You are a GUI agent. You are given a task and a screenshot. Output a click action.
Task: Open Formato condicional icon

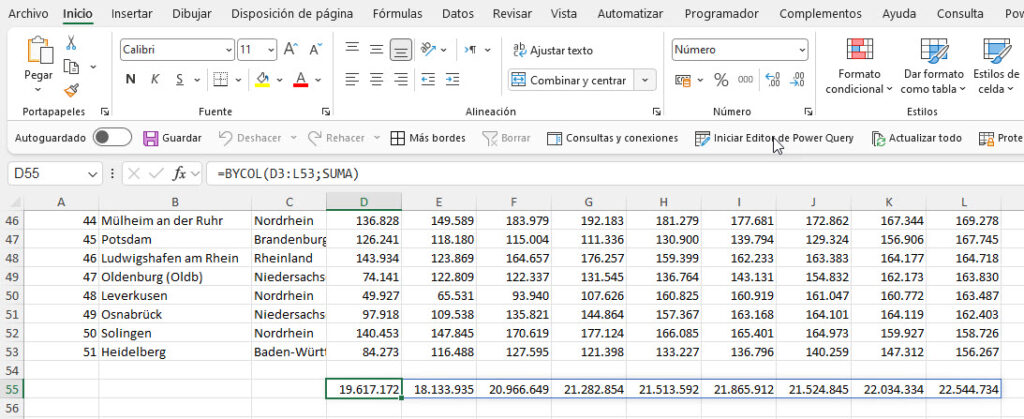click(859, 50)
